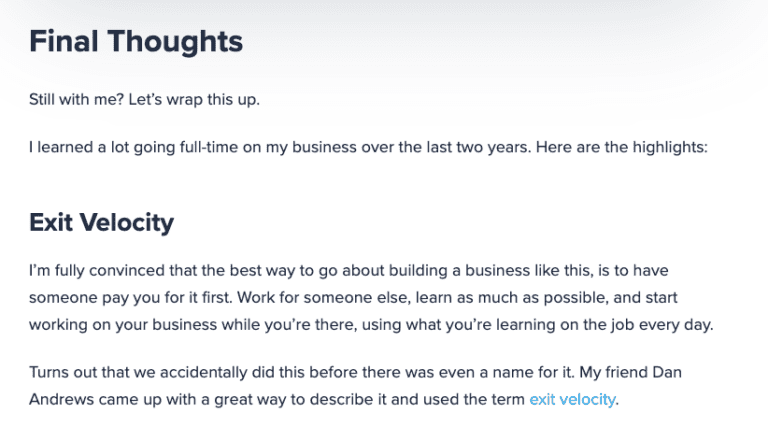Click the 'Final Thoughts' heading

136,41
